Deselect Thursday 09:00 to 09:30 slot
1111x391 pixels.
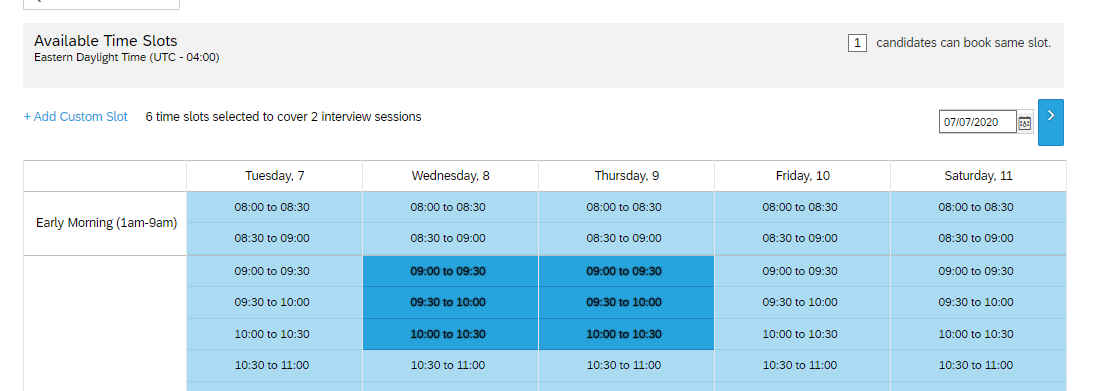coord(626,271)
